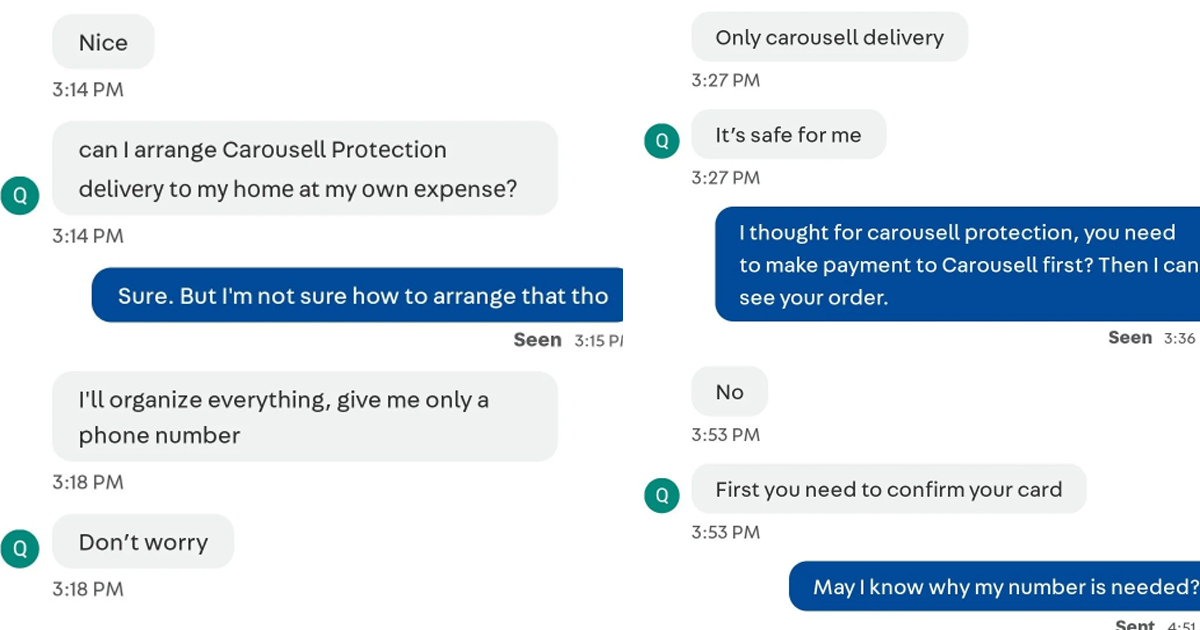Click the 'No' message bubble
Screen dimensions: 1200x630
pyautogui.click(x=729, y=391)
